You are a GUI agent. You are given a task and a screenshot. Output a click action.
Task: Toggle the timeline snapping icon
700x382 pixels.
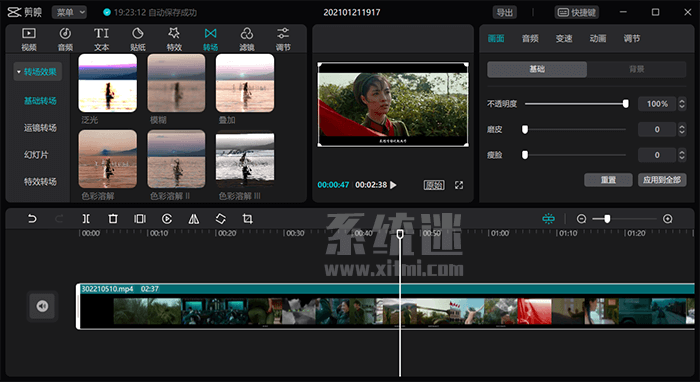(548, 219)
